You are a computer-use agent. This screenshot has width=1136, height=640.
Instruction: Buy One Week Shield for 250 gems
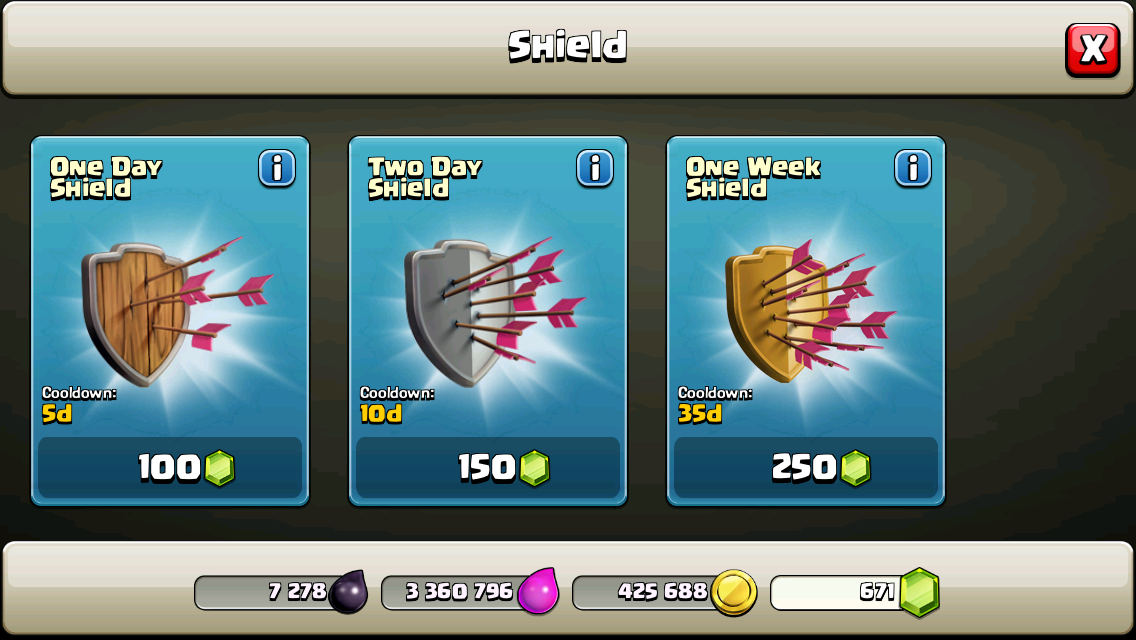coord(806,467)
